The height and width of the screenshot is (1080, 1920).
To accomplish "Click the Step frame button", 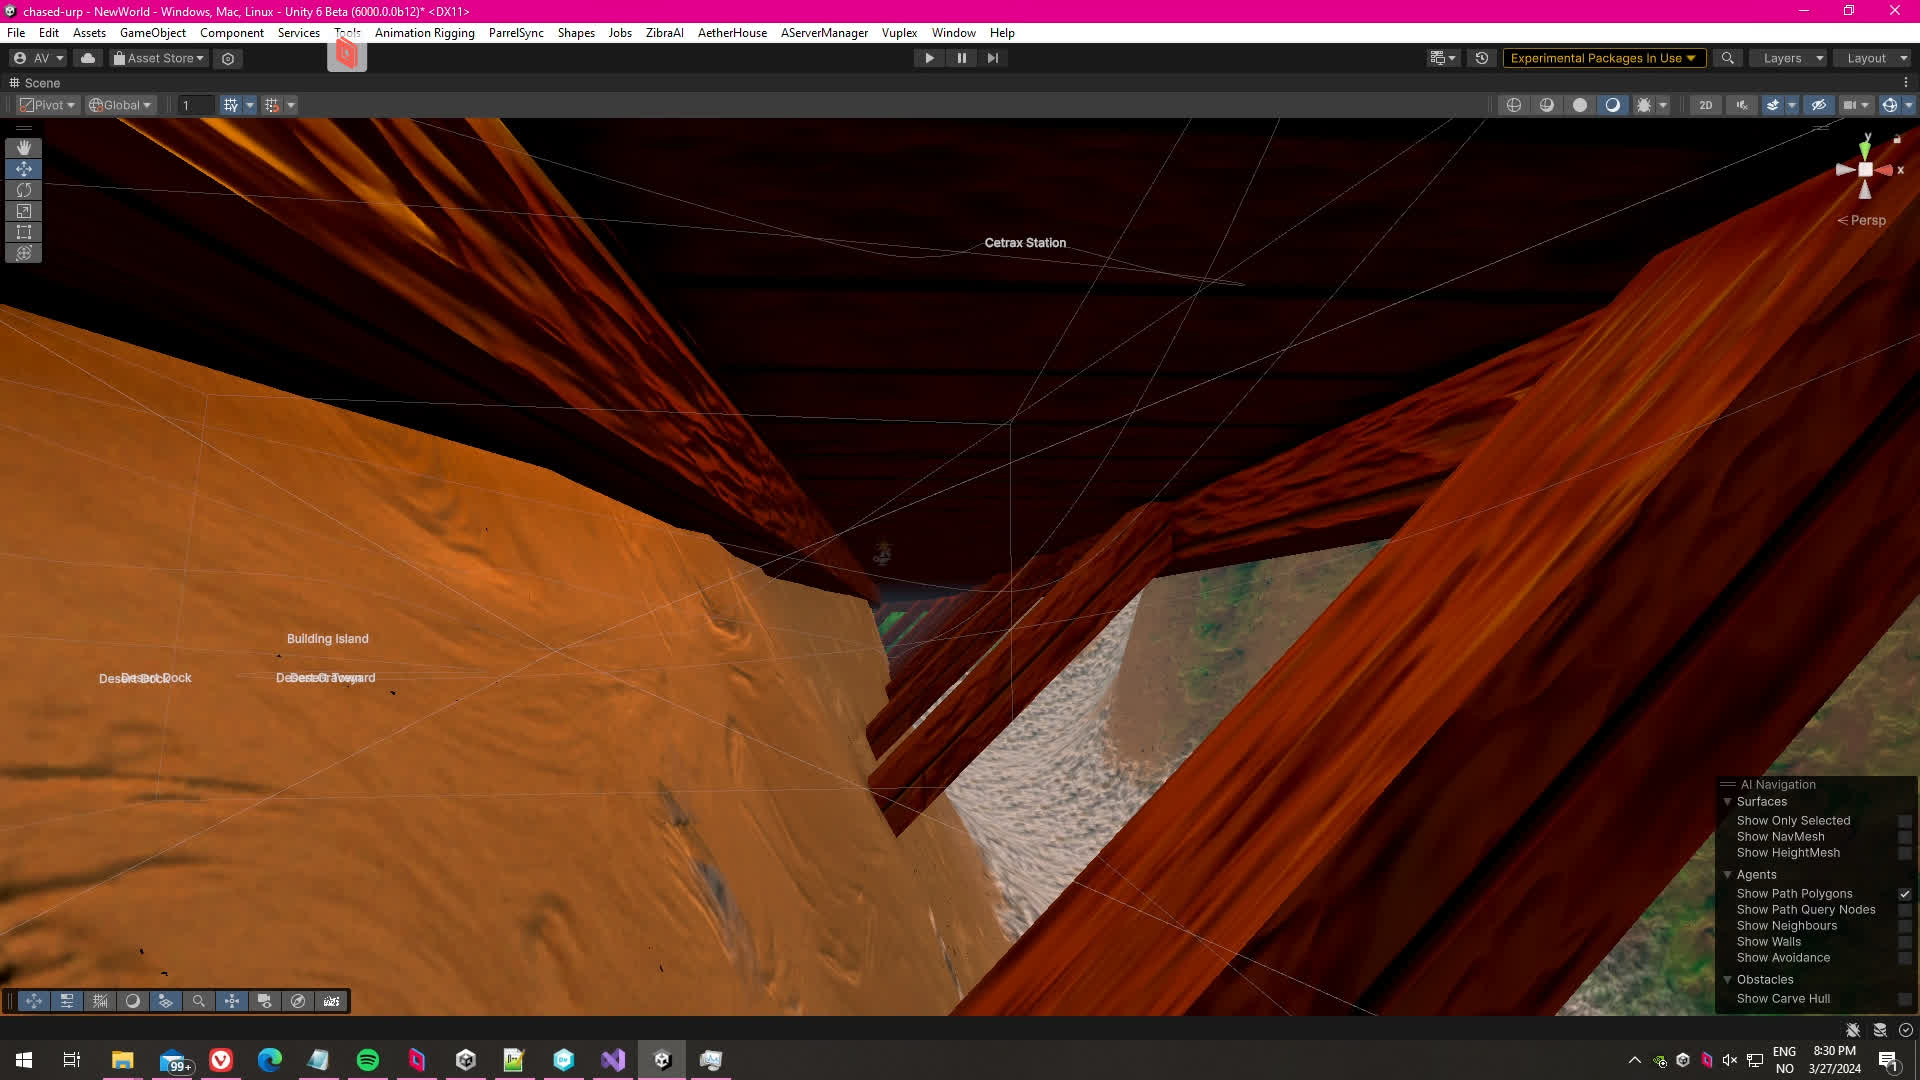I will point(992,58).
